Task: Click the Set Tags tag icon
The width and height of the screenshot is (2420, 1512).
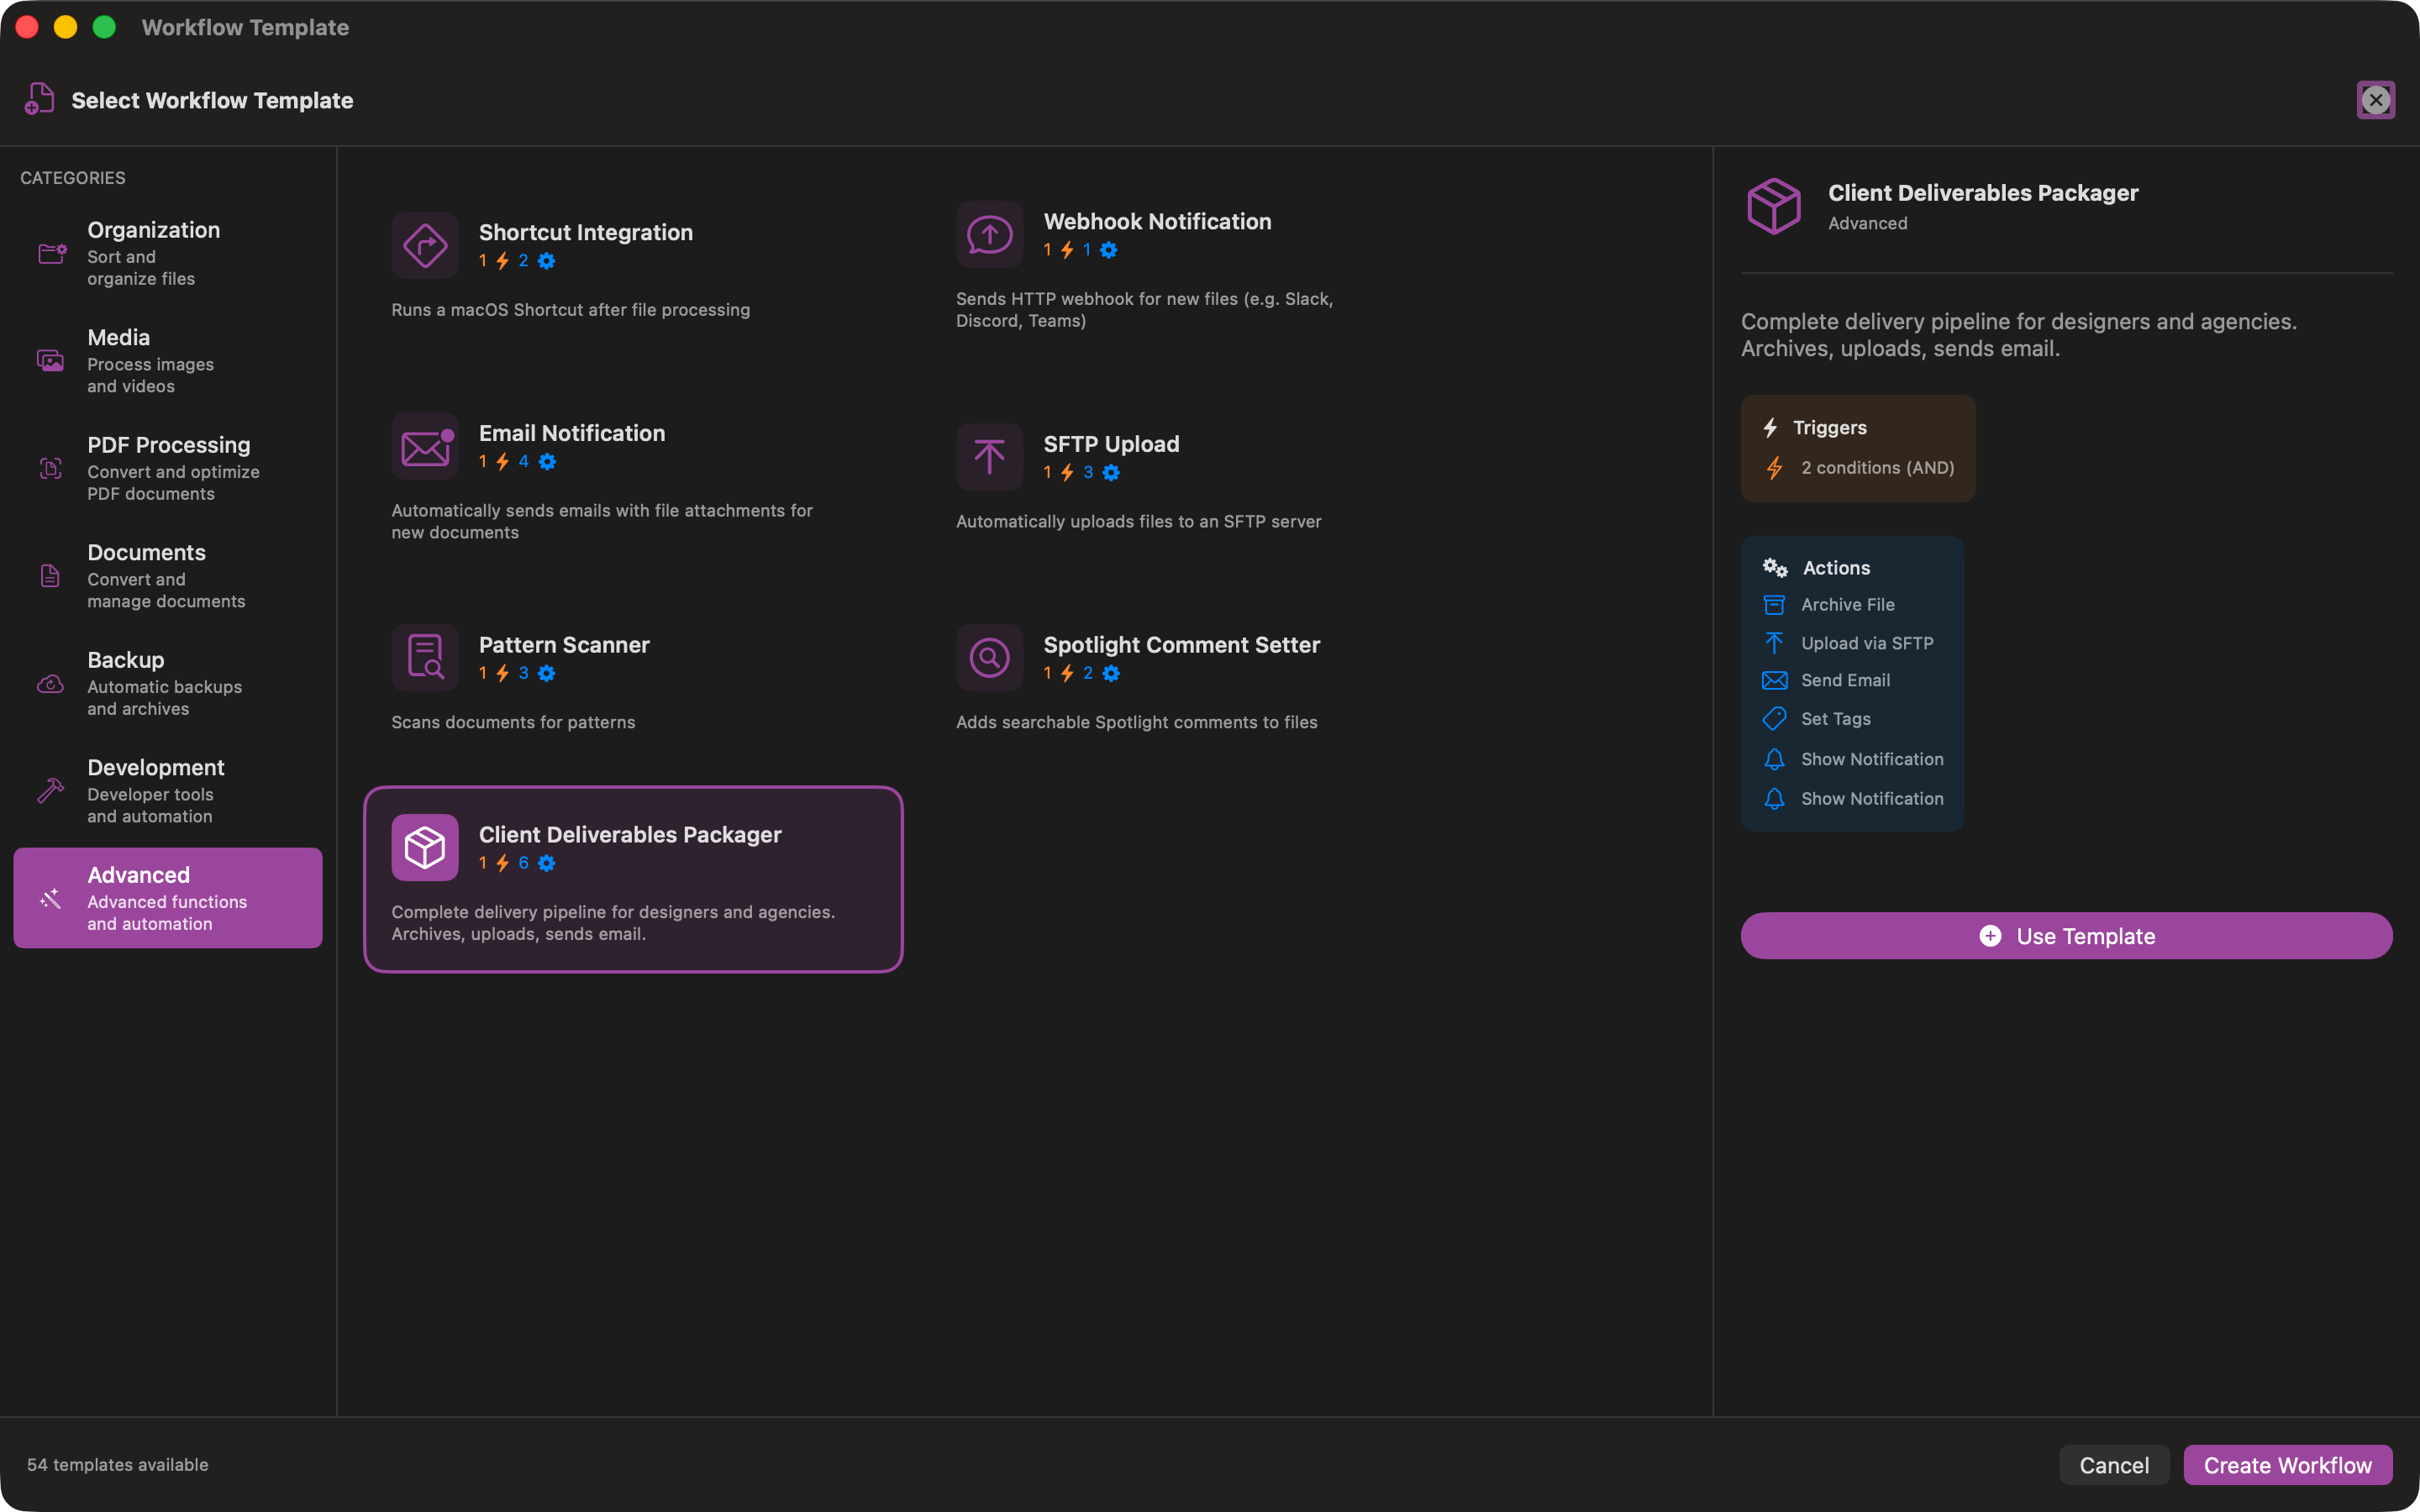Action: (x=1774, y=719)
